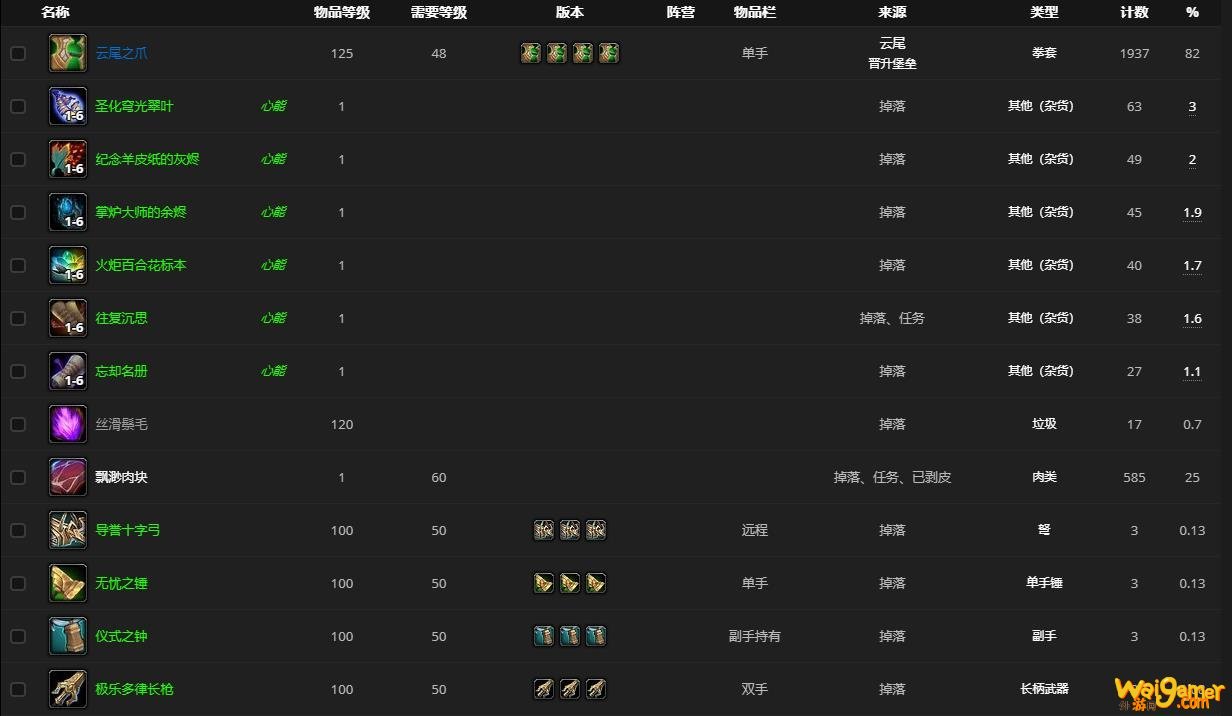The image size is (1232, 716).
Task: Open the 云尾之爪 item link
Action: [121, 53]
